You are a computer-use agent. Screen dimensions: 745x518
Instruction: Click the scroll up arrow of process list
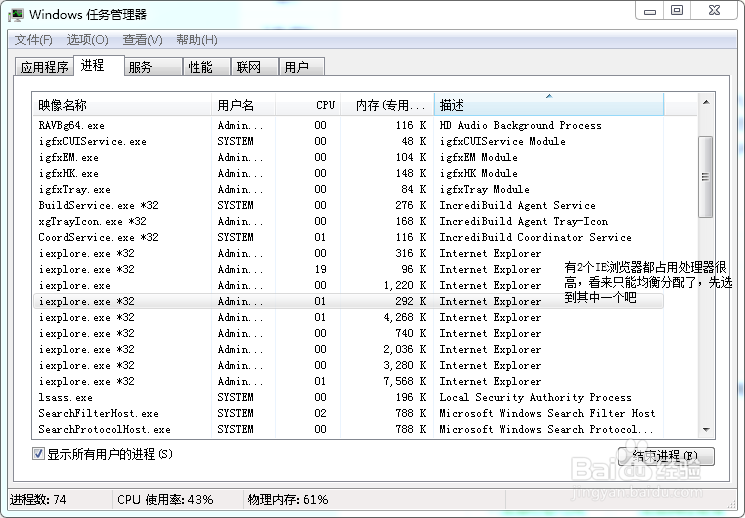click(706, 102)
